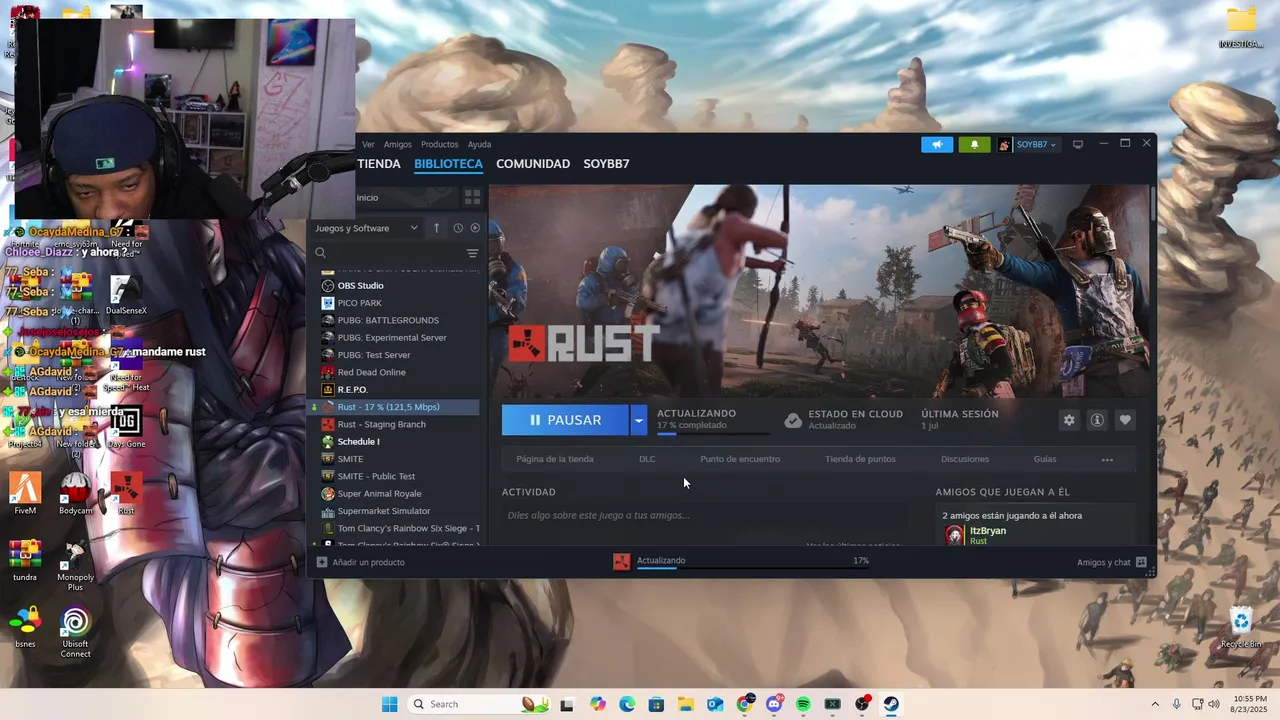Viewport: 1280px width, 720px height.
Task: Toggle ready-to-play filter icon
Action: pos(475,228)
